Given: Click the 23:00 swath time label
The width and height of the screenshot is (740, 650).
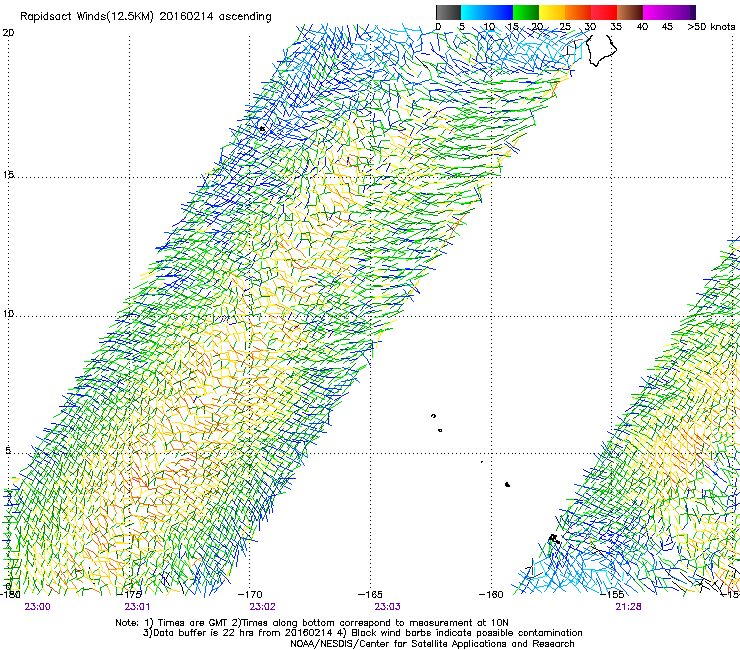Looking at the screenshot, I should click(x=37, y=607).
